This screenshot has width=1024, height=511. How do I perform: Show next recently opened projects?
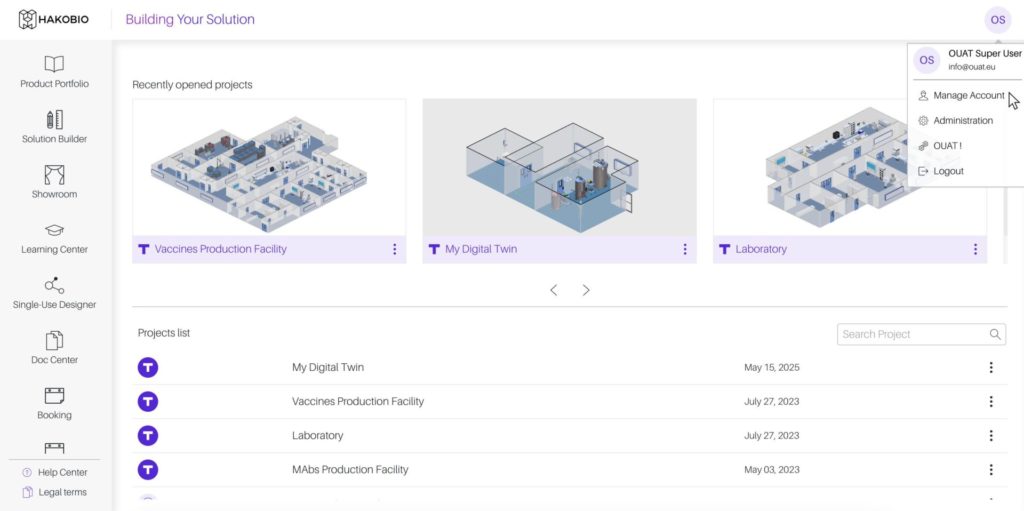pos(586,290)
